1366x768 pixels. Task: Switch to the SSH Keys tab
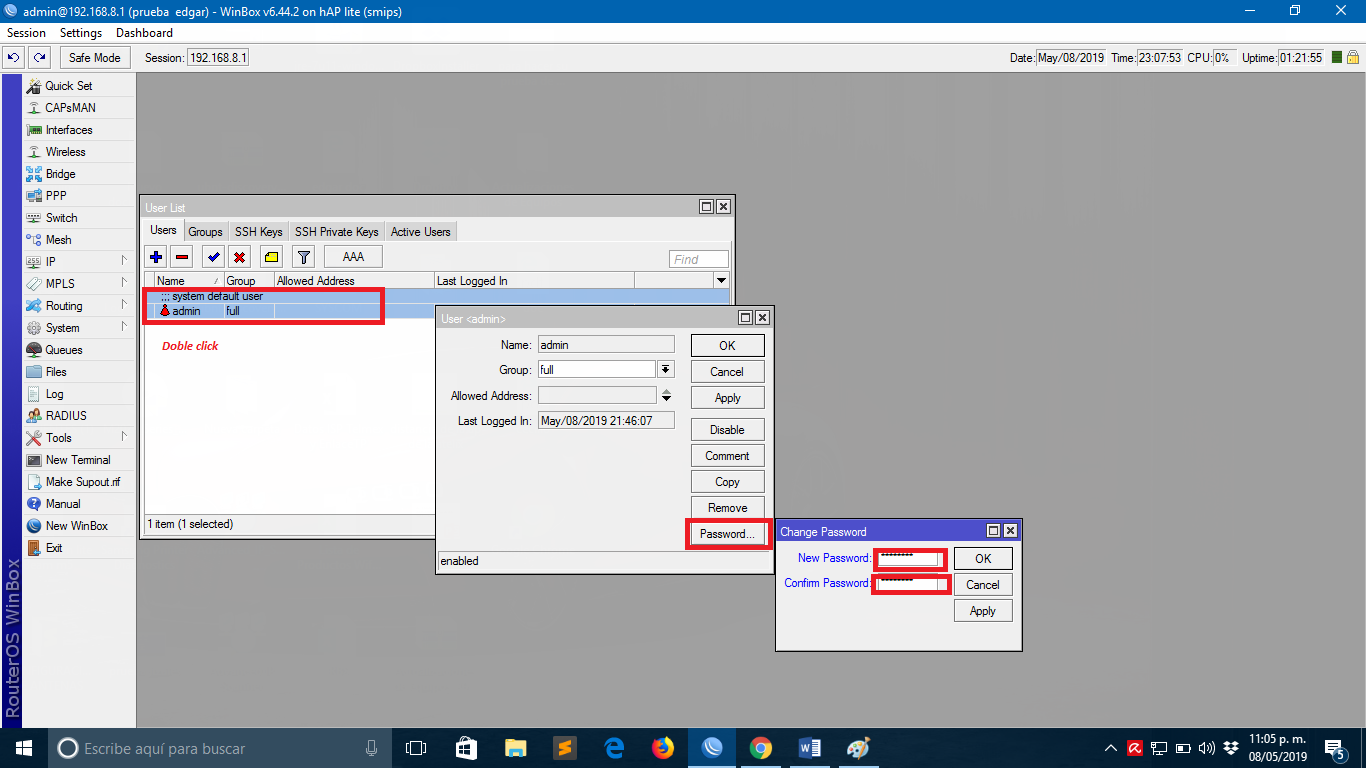tap(258, 232)
